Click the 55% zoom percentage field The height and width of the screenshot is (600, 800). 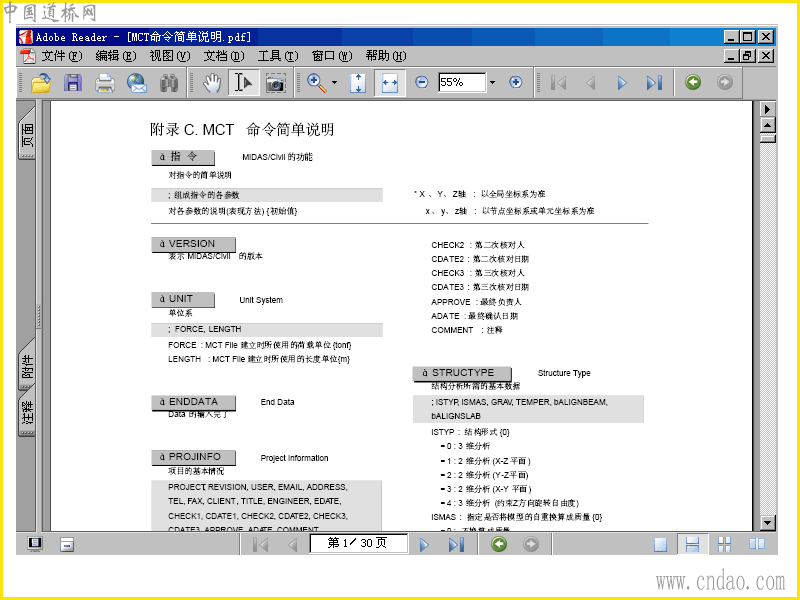pyautogui.click(x=462, y=82)
